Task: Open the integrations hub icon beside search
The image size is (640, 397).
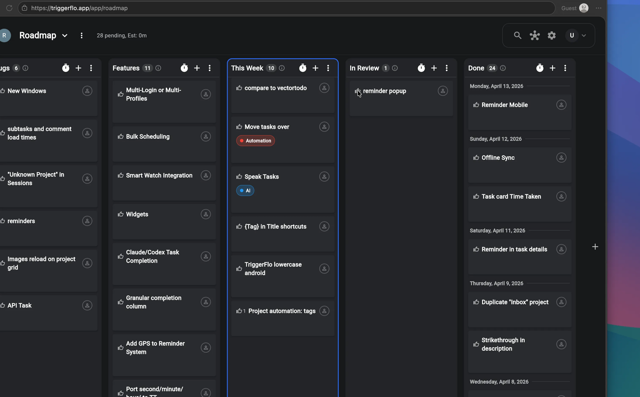Action: pos(535,35)
